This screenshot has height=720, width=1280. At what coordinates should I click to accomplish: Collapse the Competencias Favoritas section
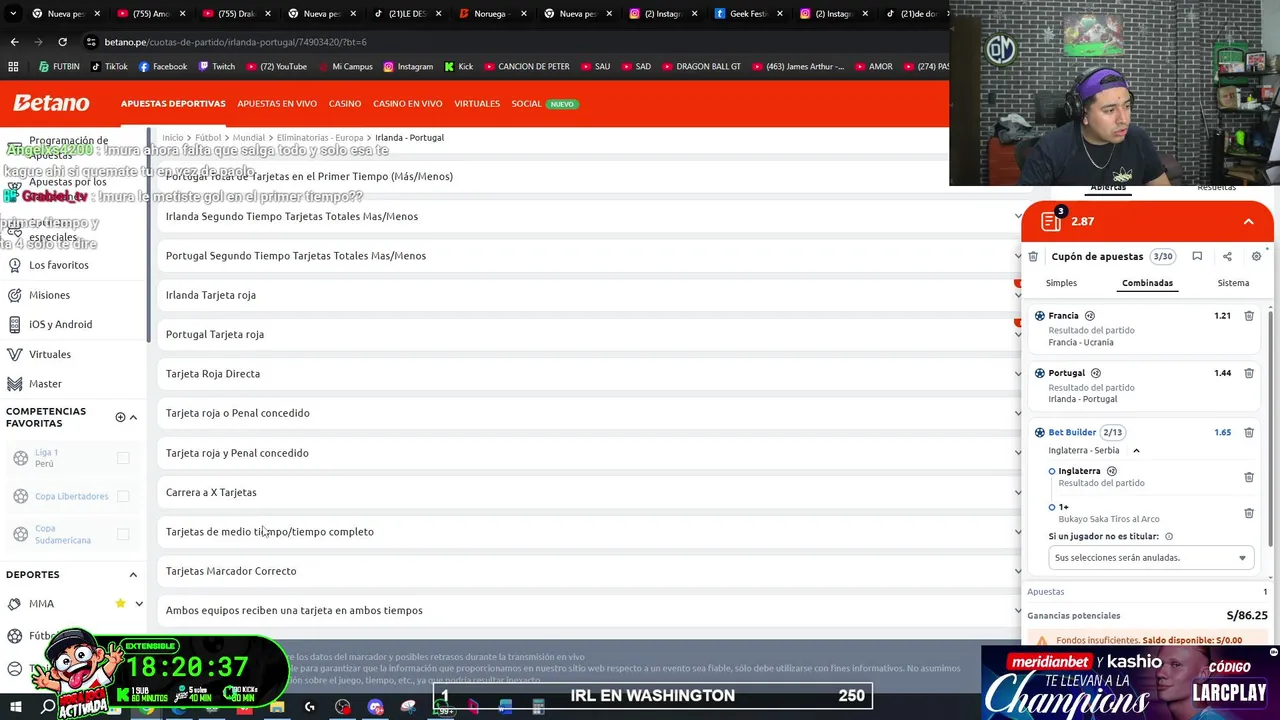tap(133, 417)
